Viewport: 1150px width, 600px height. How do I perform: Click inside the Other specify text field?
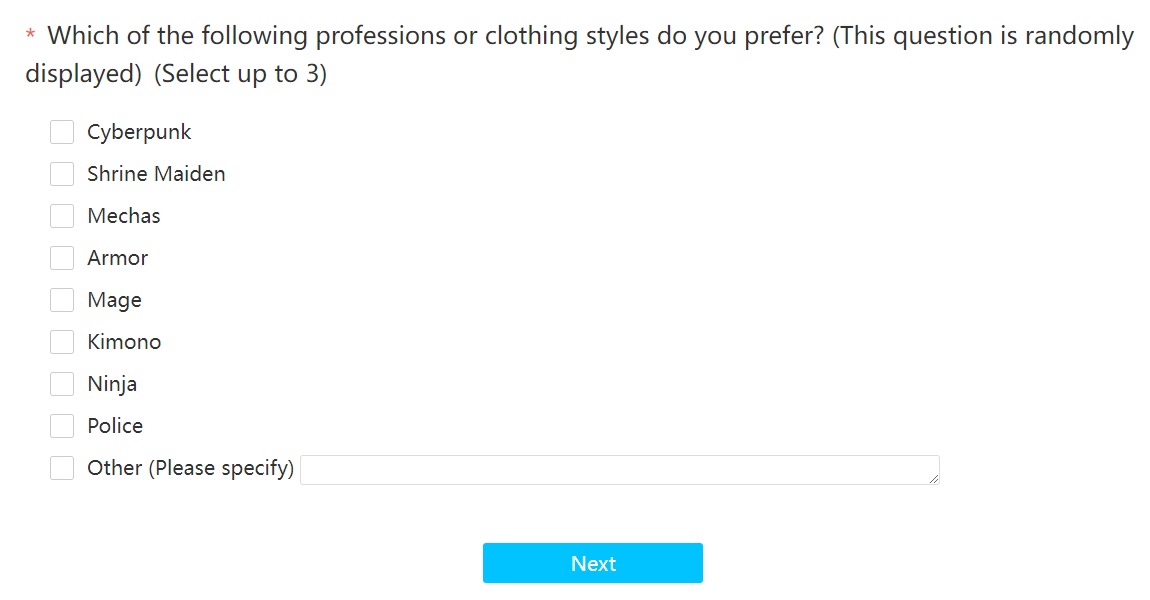[620, 470]
